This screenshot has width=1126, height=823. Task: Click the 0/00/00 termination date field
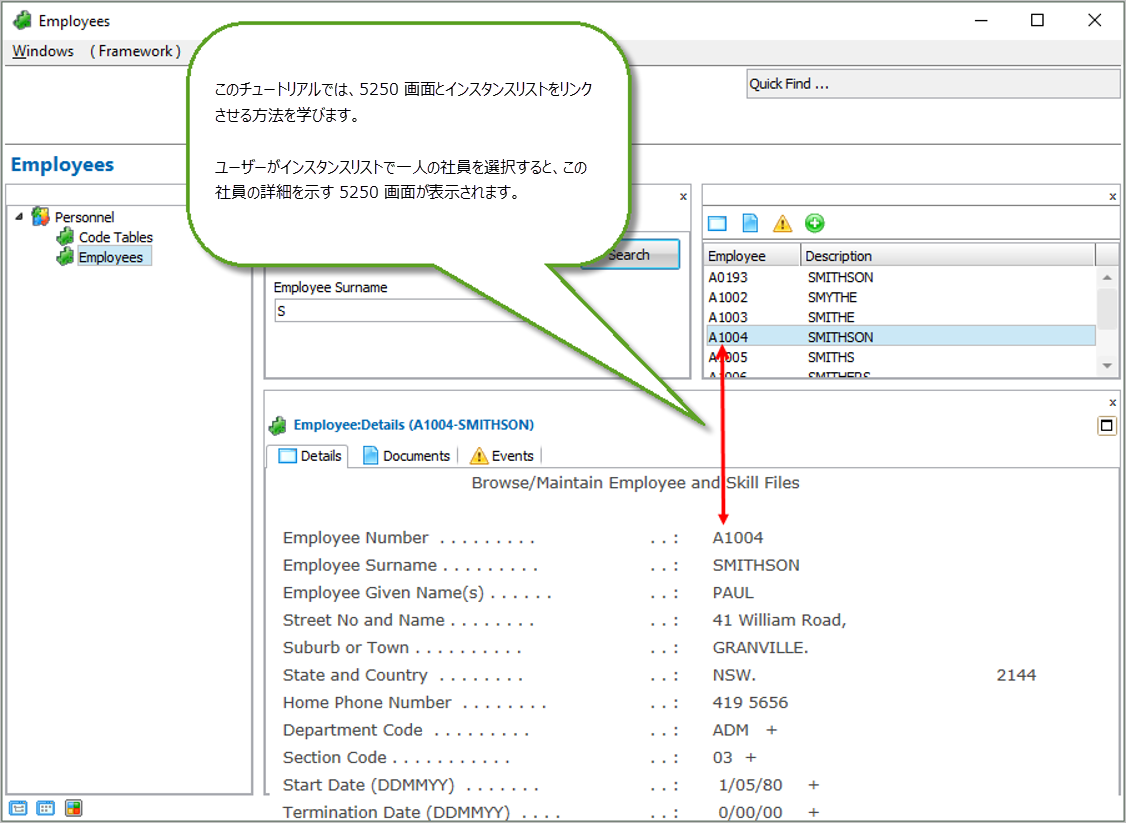750,812
